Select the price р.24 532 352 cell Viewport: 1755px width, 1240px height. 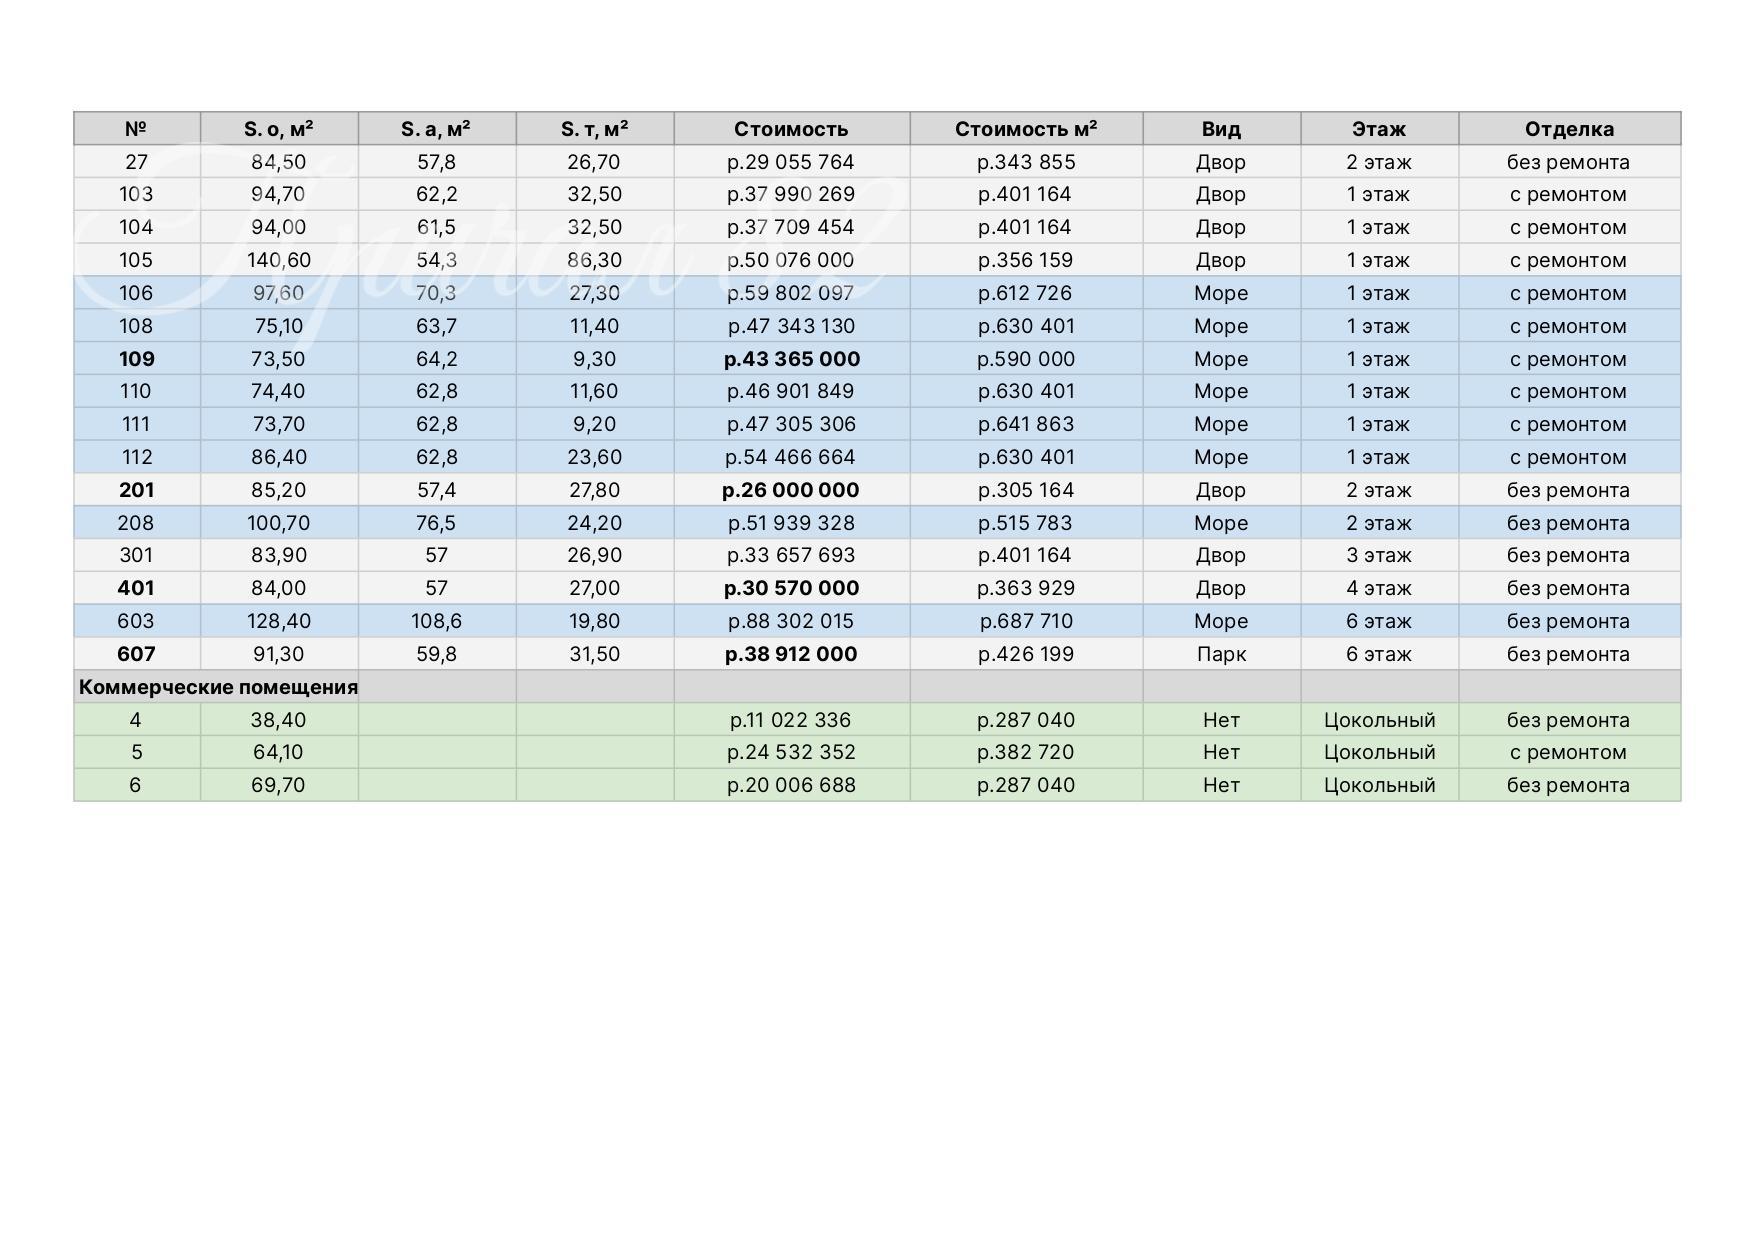coord(791,752)
